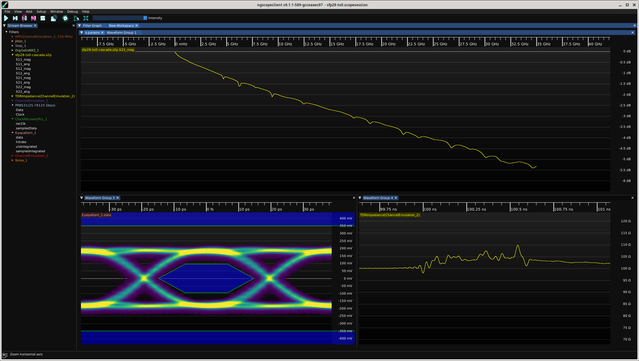Select the Step_1 filter
Screen dimensions: 639x361
(20, 46)
